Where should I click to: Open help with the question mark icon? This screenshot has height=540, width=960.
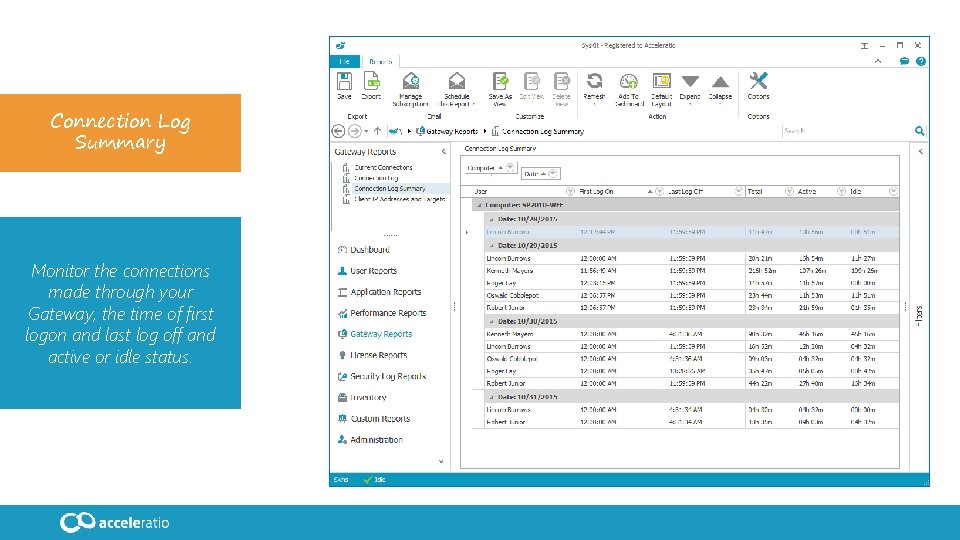[x=921, y=61]
